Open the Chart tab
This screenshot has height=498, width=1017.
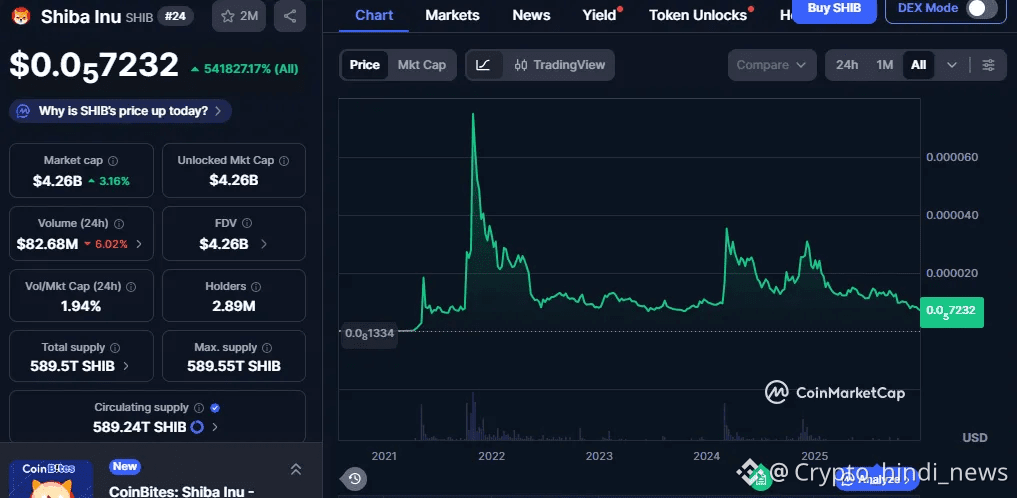tap(374, 15)
